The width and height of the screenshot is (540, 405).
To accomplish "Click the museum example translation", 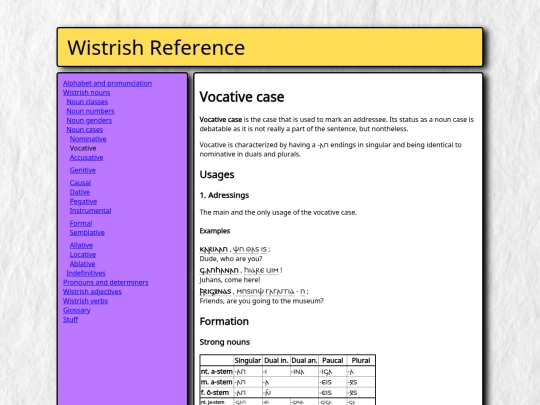I will click(x=261, y=301).
